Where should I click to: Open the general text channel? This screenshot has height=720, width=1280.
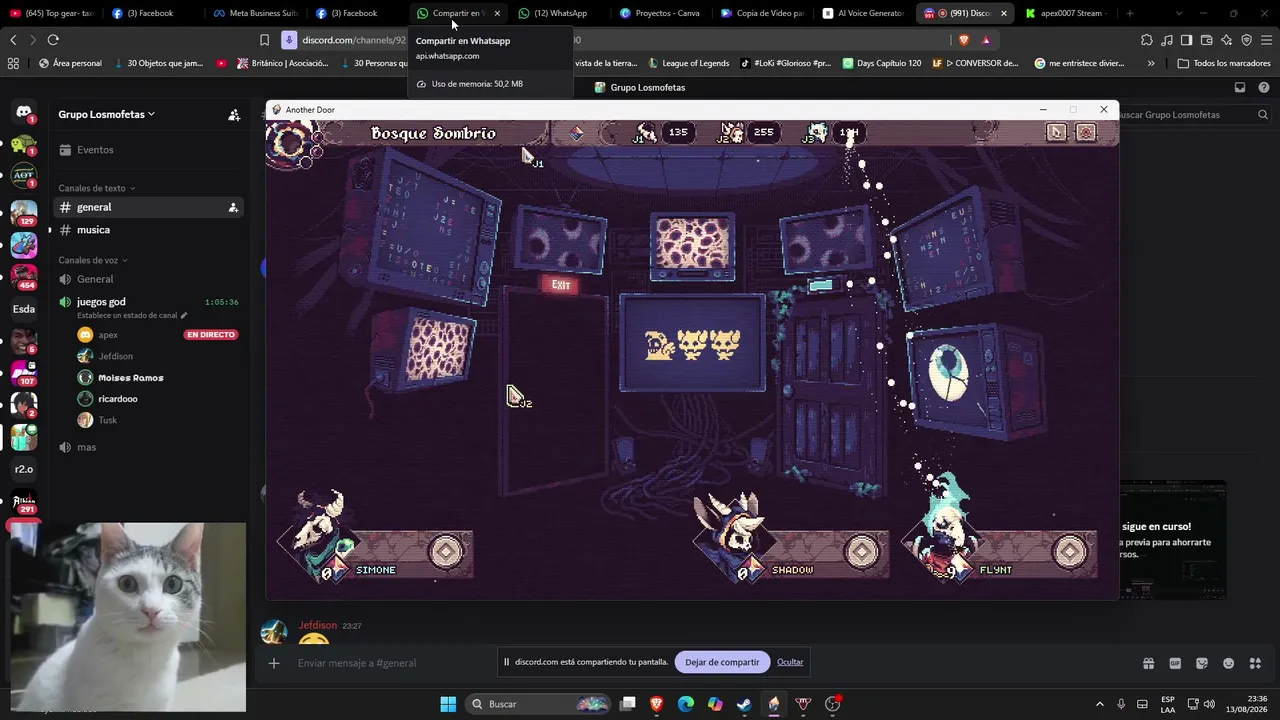point(148,207)
